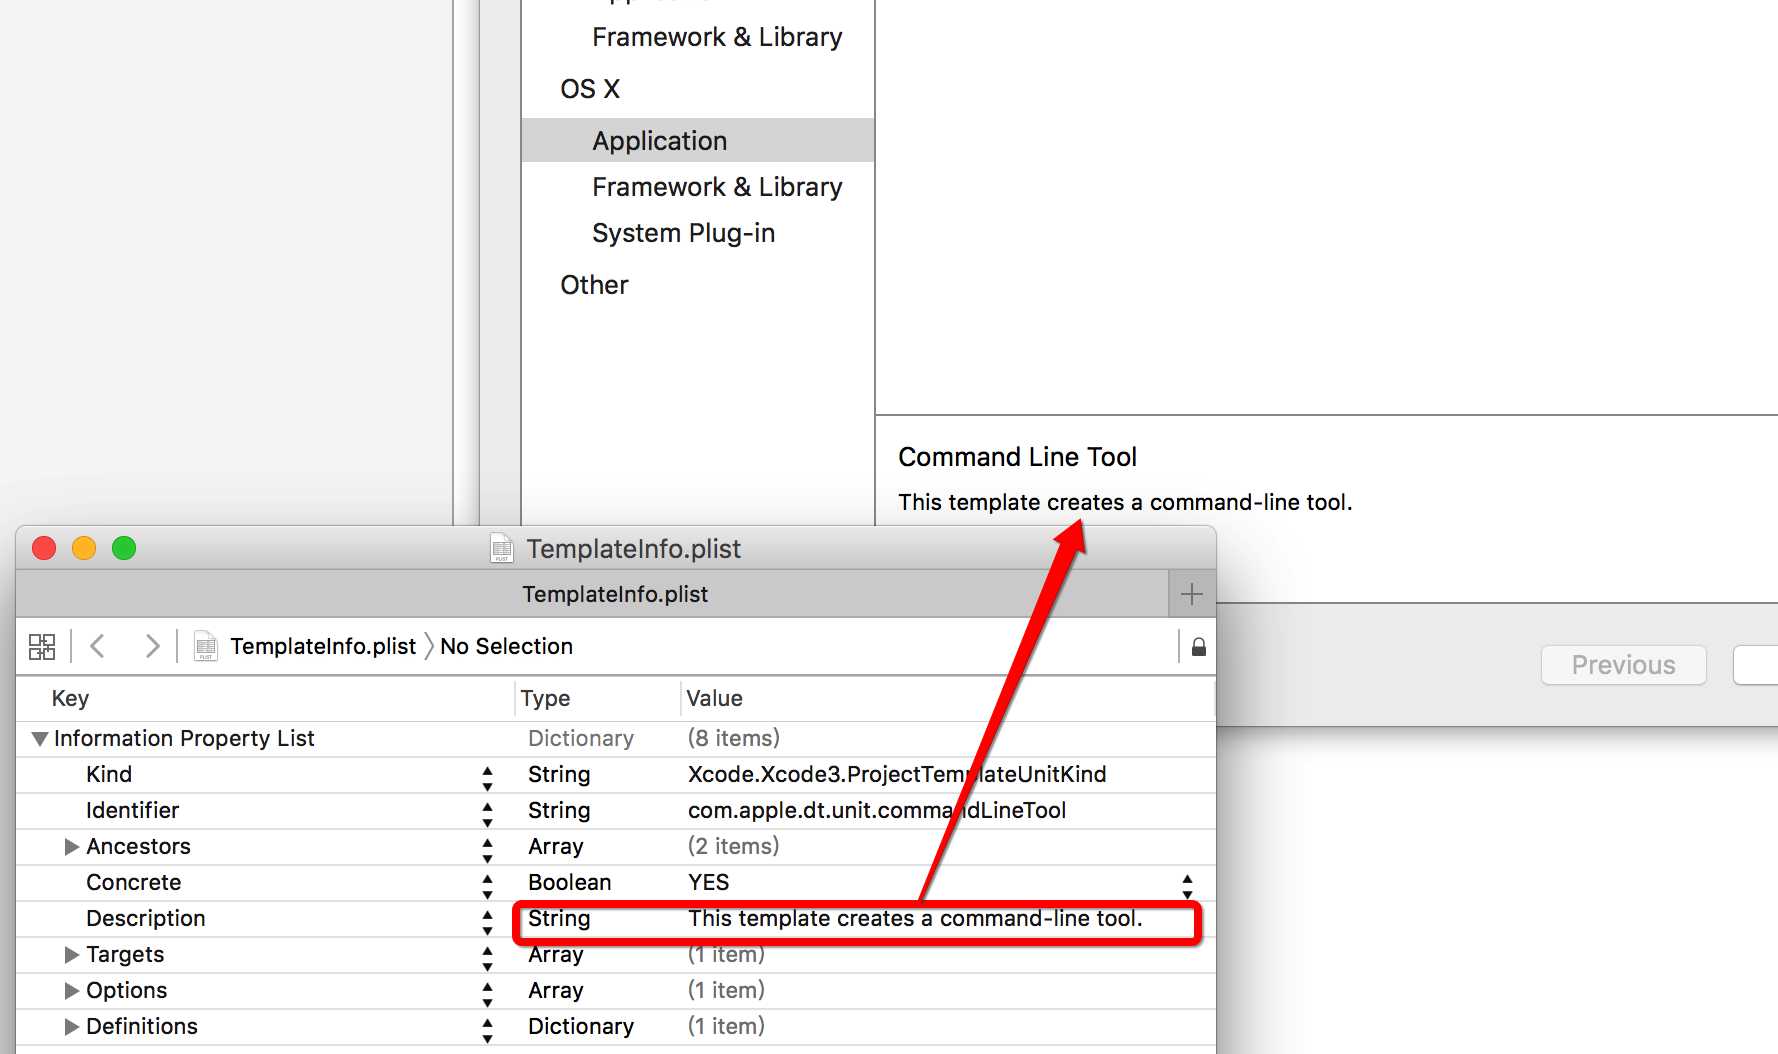The height and width of the screenshot is (1054, 1778).
Task: Click the Boolean type of Concrete
Action: (569, 882)
